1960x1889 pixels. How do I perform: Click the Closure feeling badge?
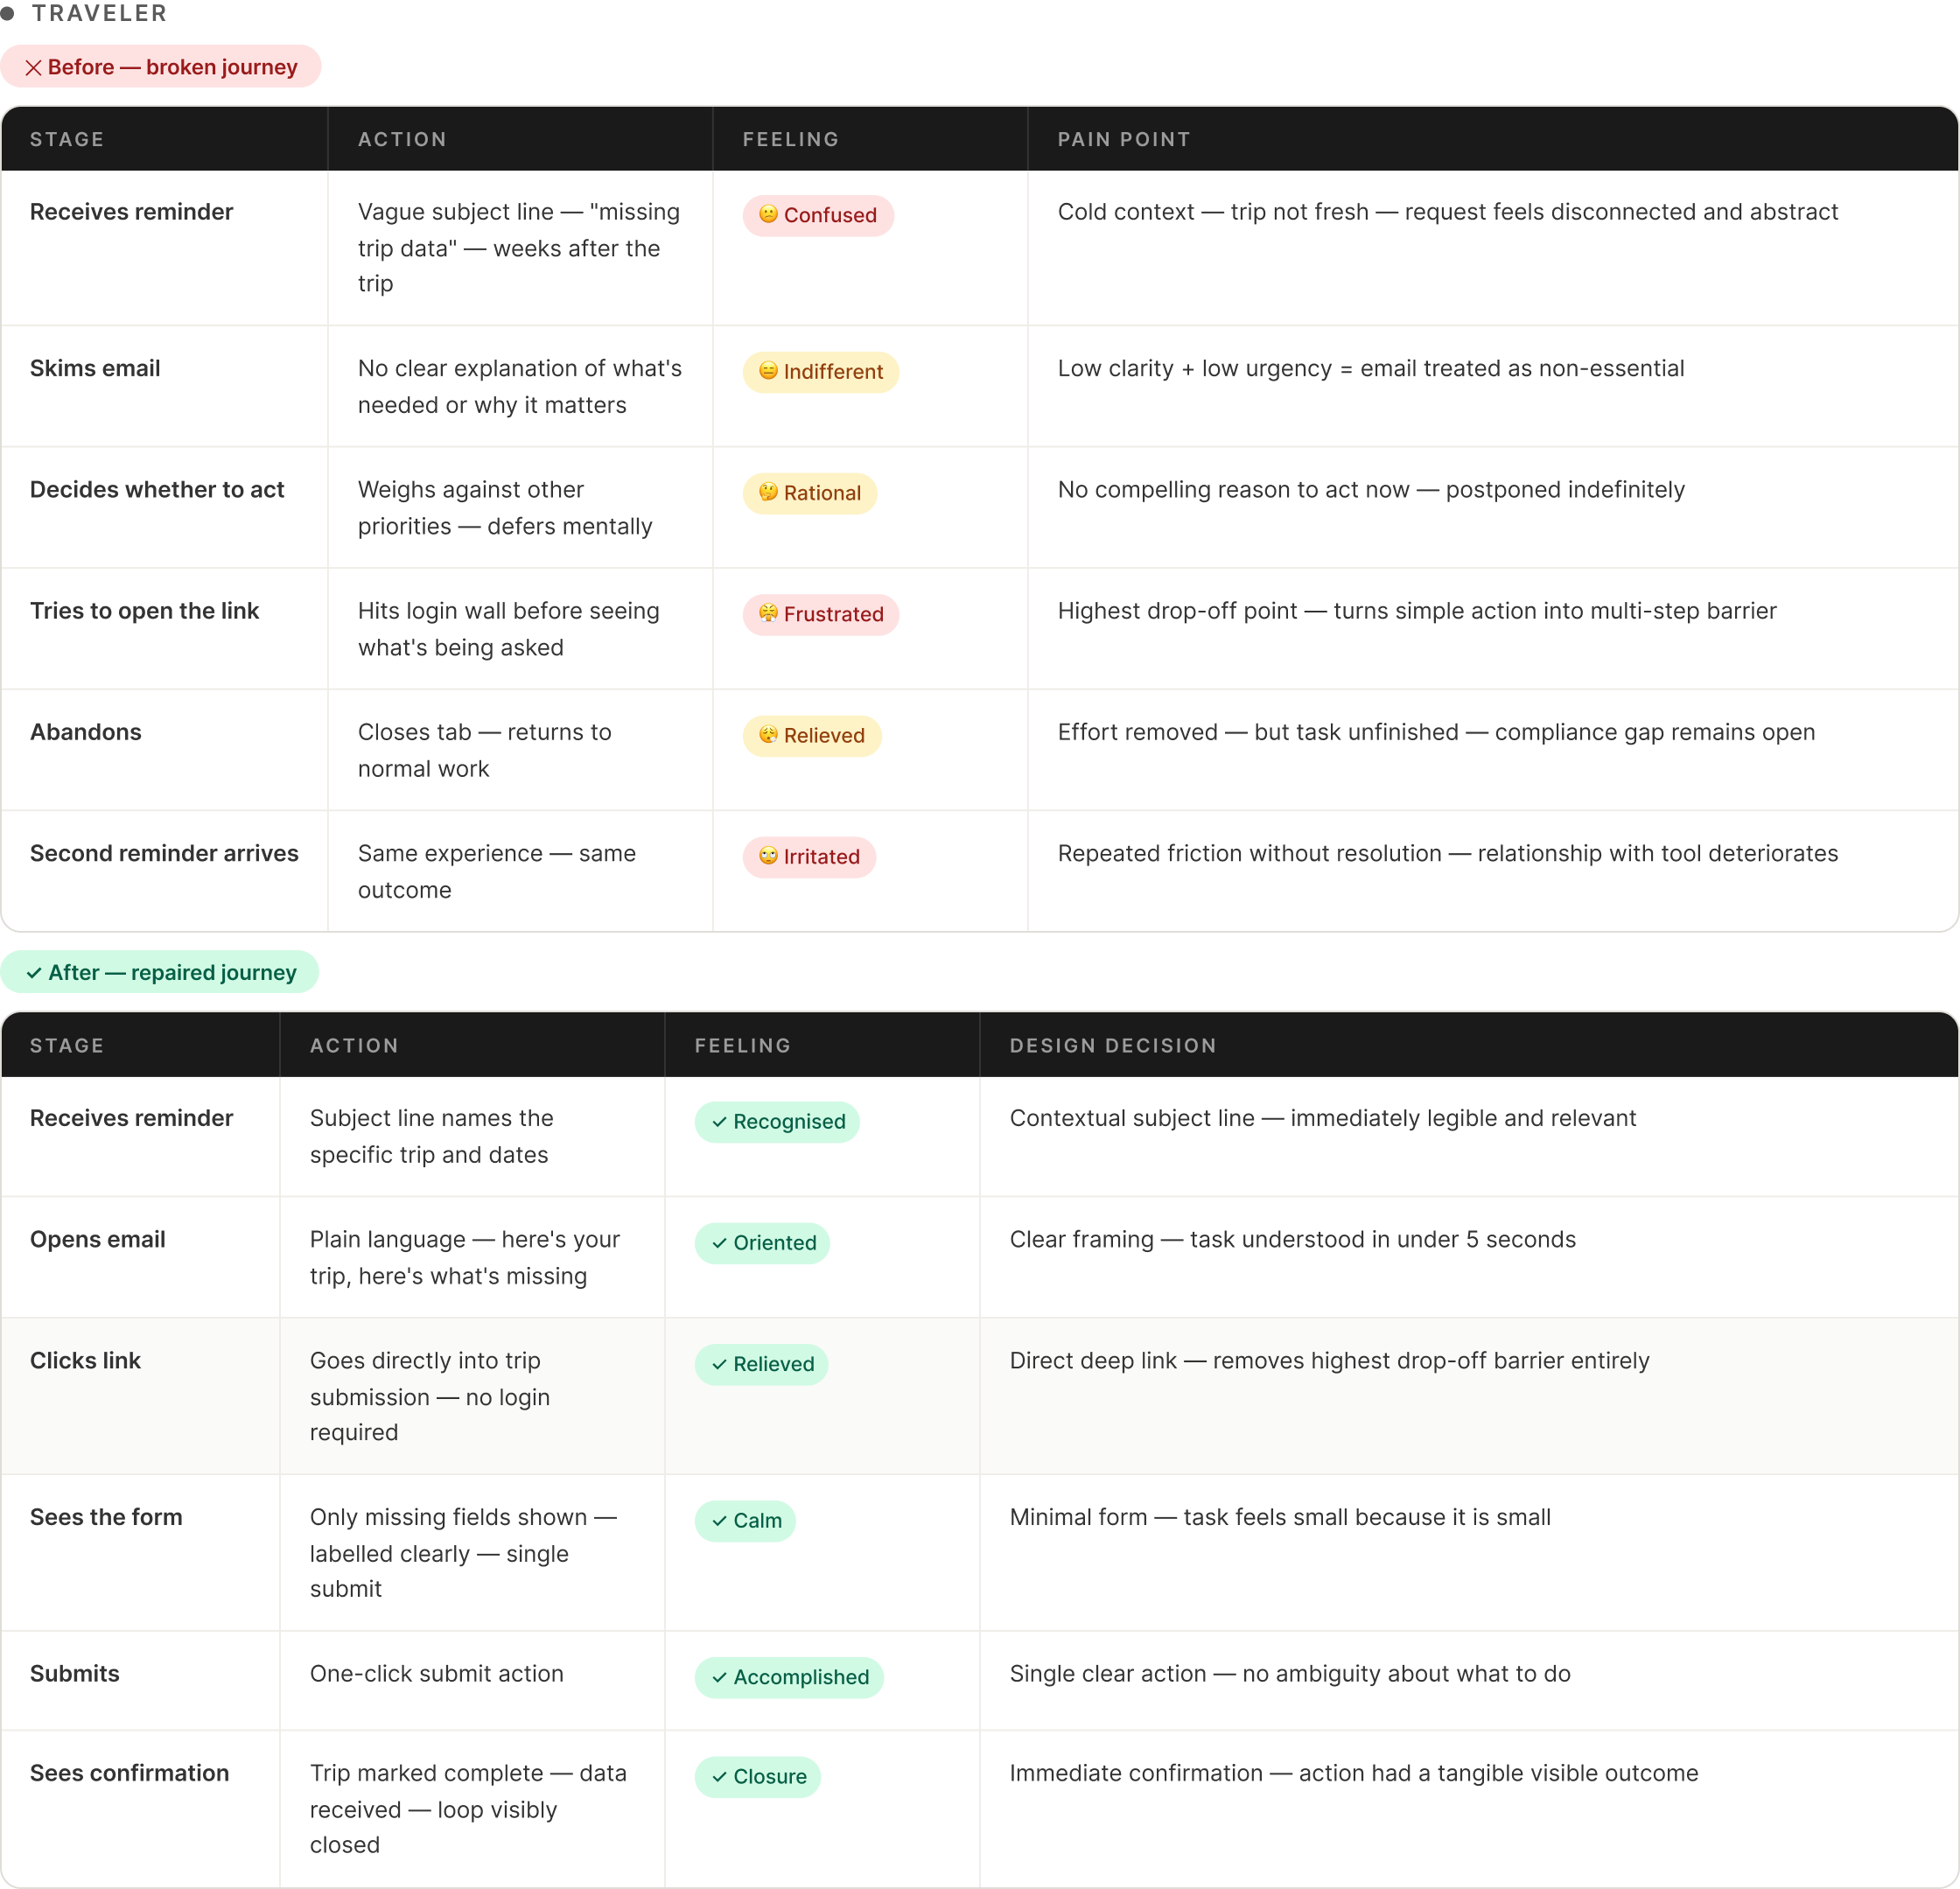click(757, 1776)
